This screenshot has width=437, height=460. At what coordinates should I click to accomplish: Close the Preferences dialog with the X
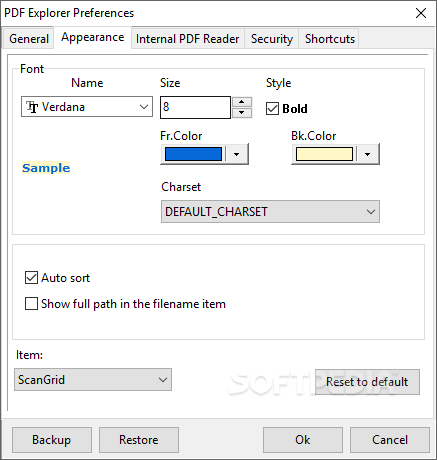(x=421, y=13)
